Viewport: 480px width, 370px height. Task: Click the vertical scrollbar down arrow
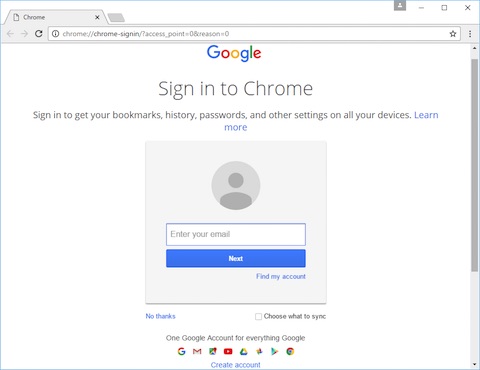[x=475, y=365]
